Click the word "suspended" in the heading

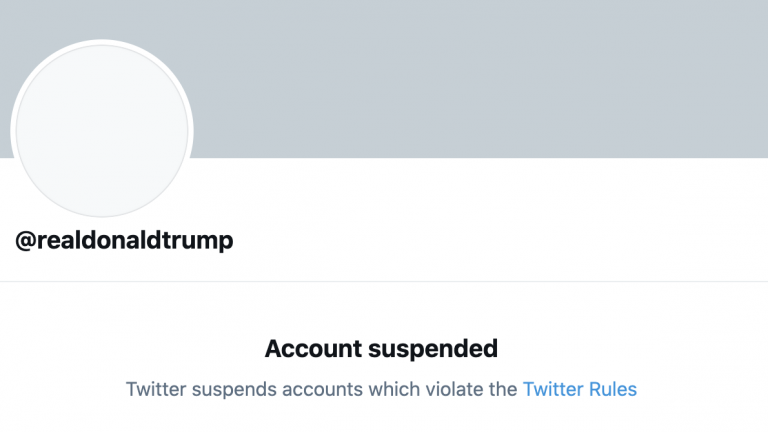point(442,349)
